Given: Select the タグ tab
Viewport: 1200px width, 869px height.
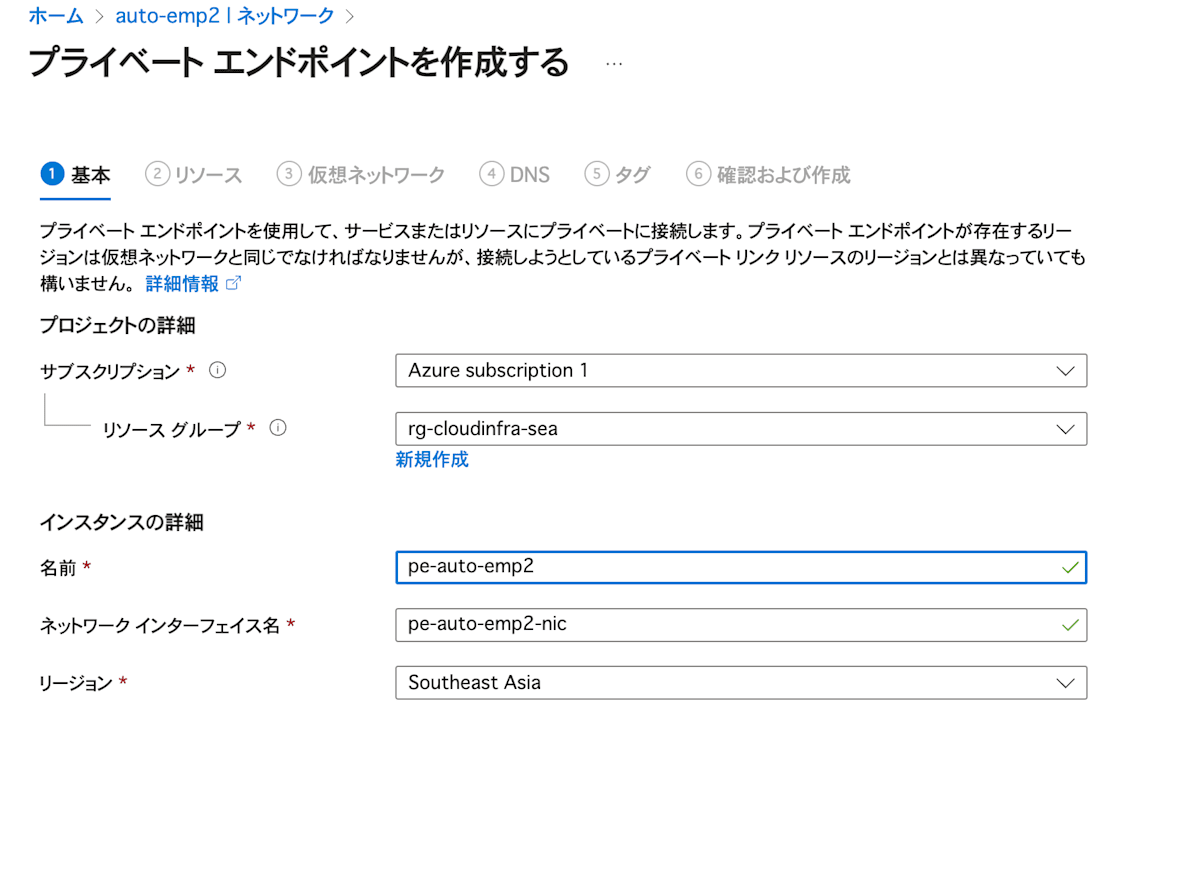Looking at the screenshot, I should point(629,173).
